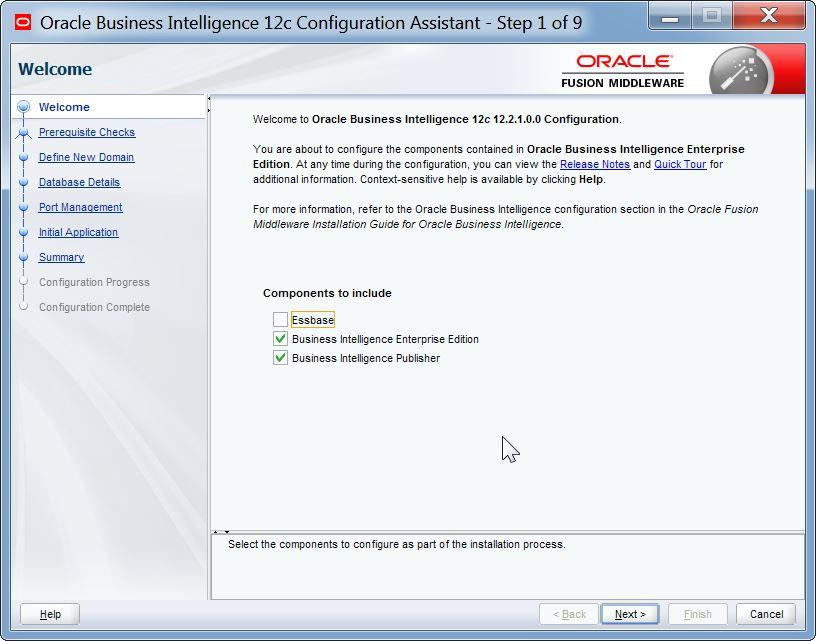Click the Fusion Middleware wizard wand icon
Image resolution: width=816 pixels, height=641 pixels.
741,71
